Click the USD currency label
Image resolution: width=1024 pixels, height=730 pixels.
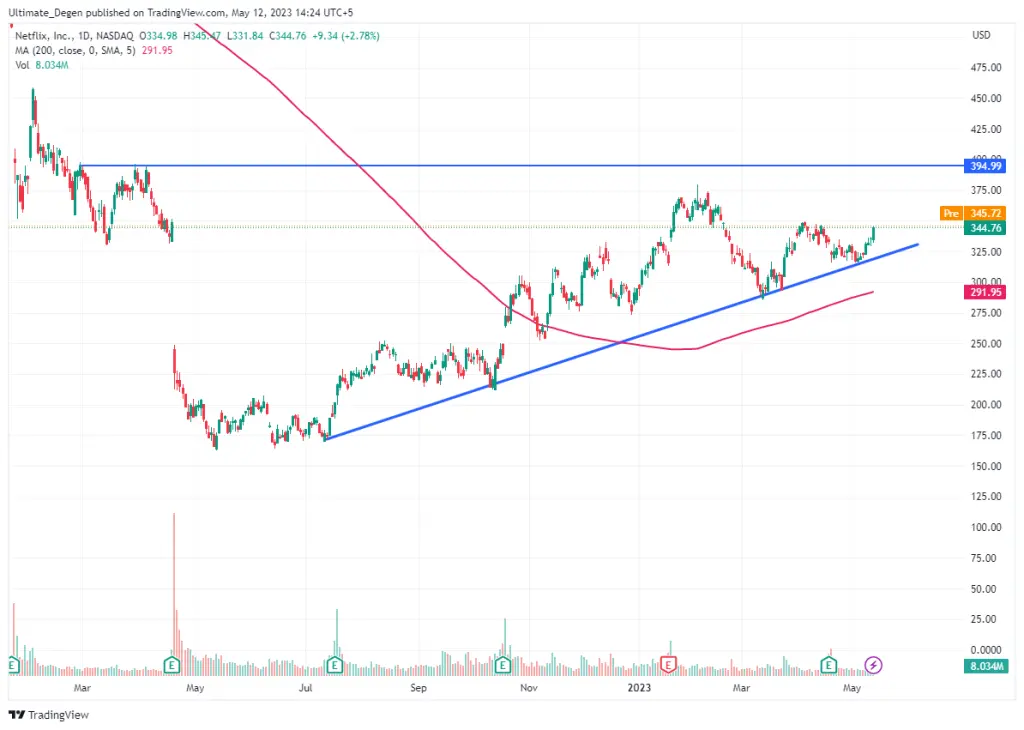(x=981, y=35)
